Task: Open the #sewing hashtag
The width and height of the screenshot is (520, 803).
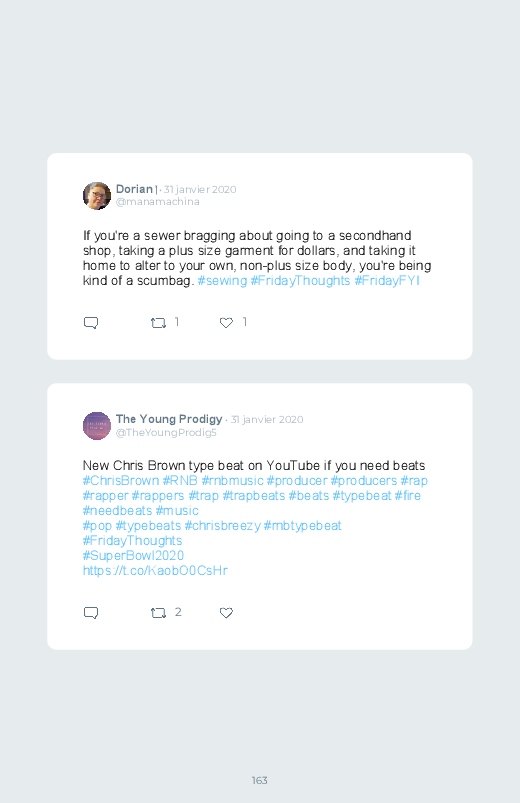Action: point(222,281)
